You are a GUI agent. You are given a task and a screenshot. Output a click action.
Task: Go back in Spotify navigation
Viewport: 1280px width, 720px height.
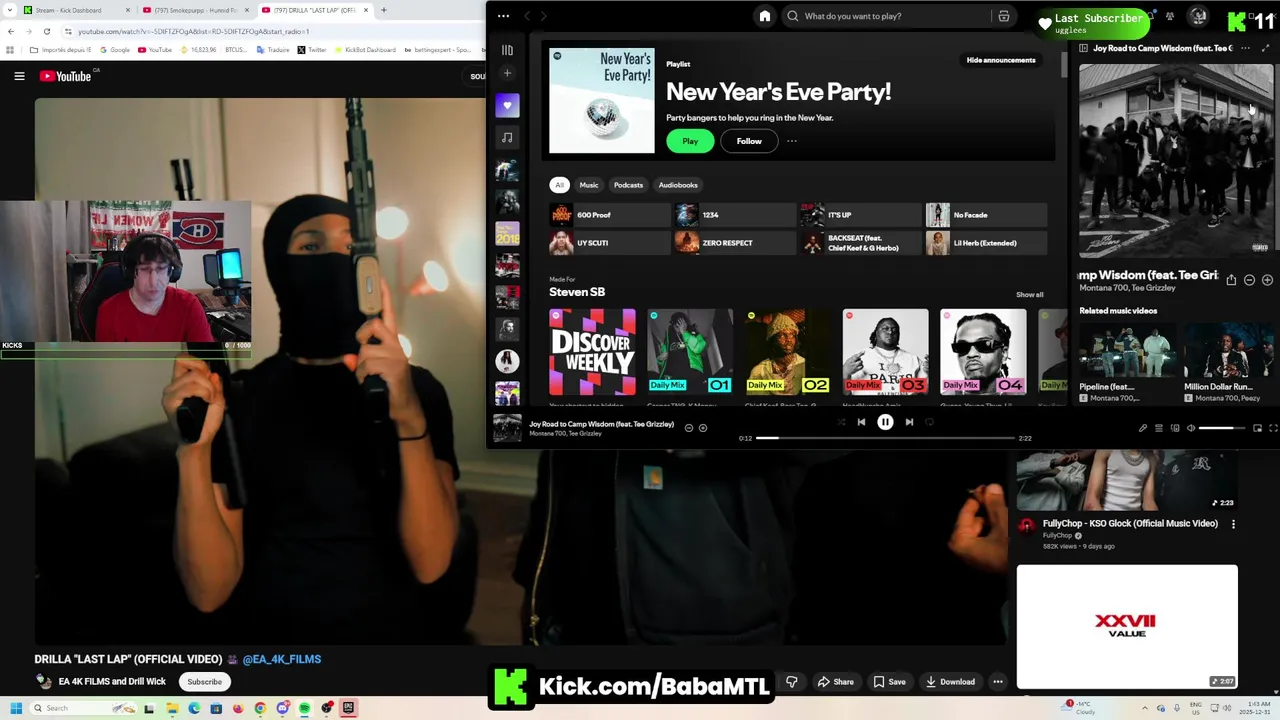(x=529, y=16)
